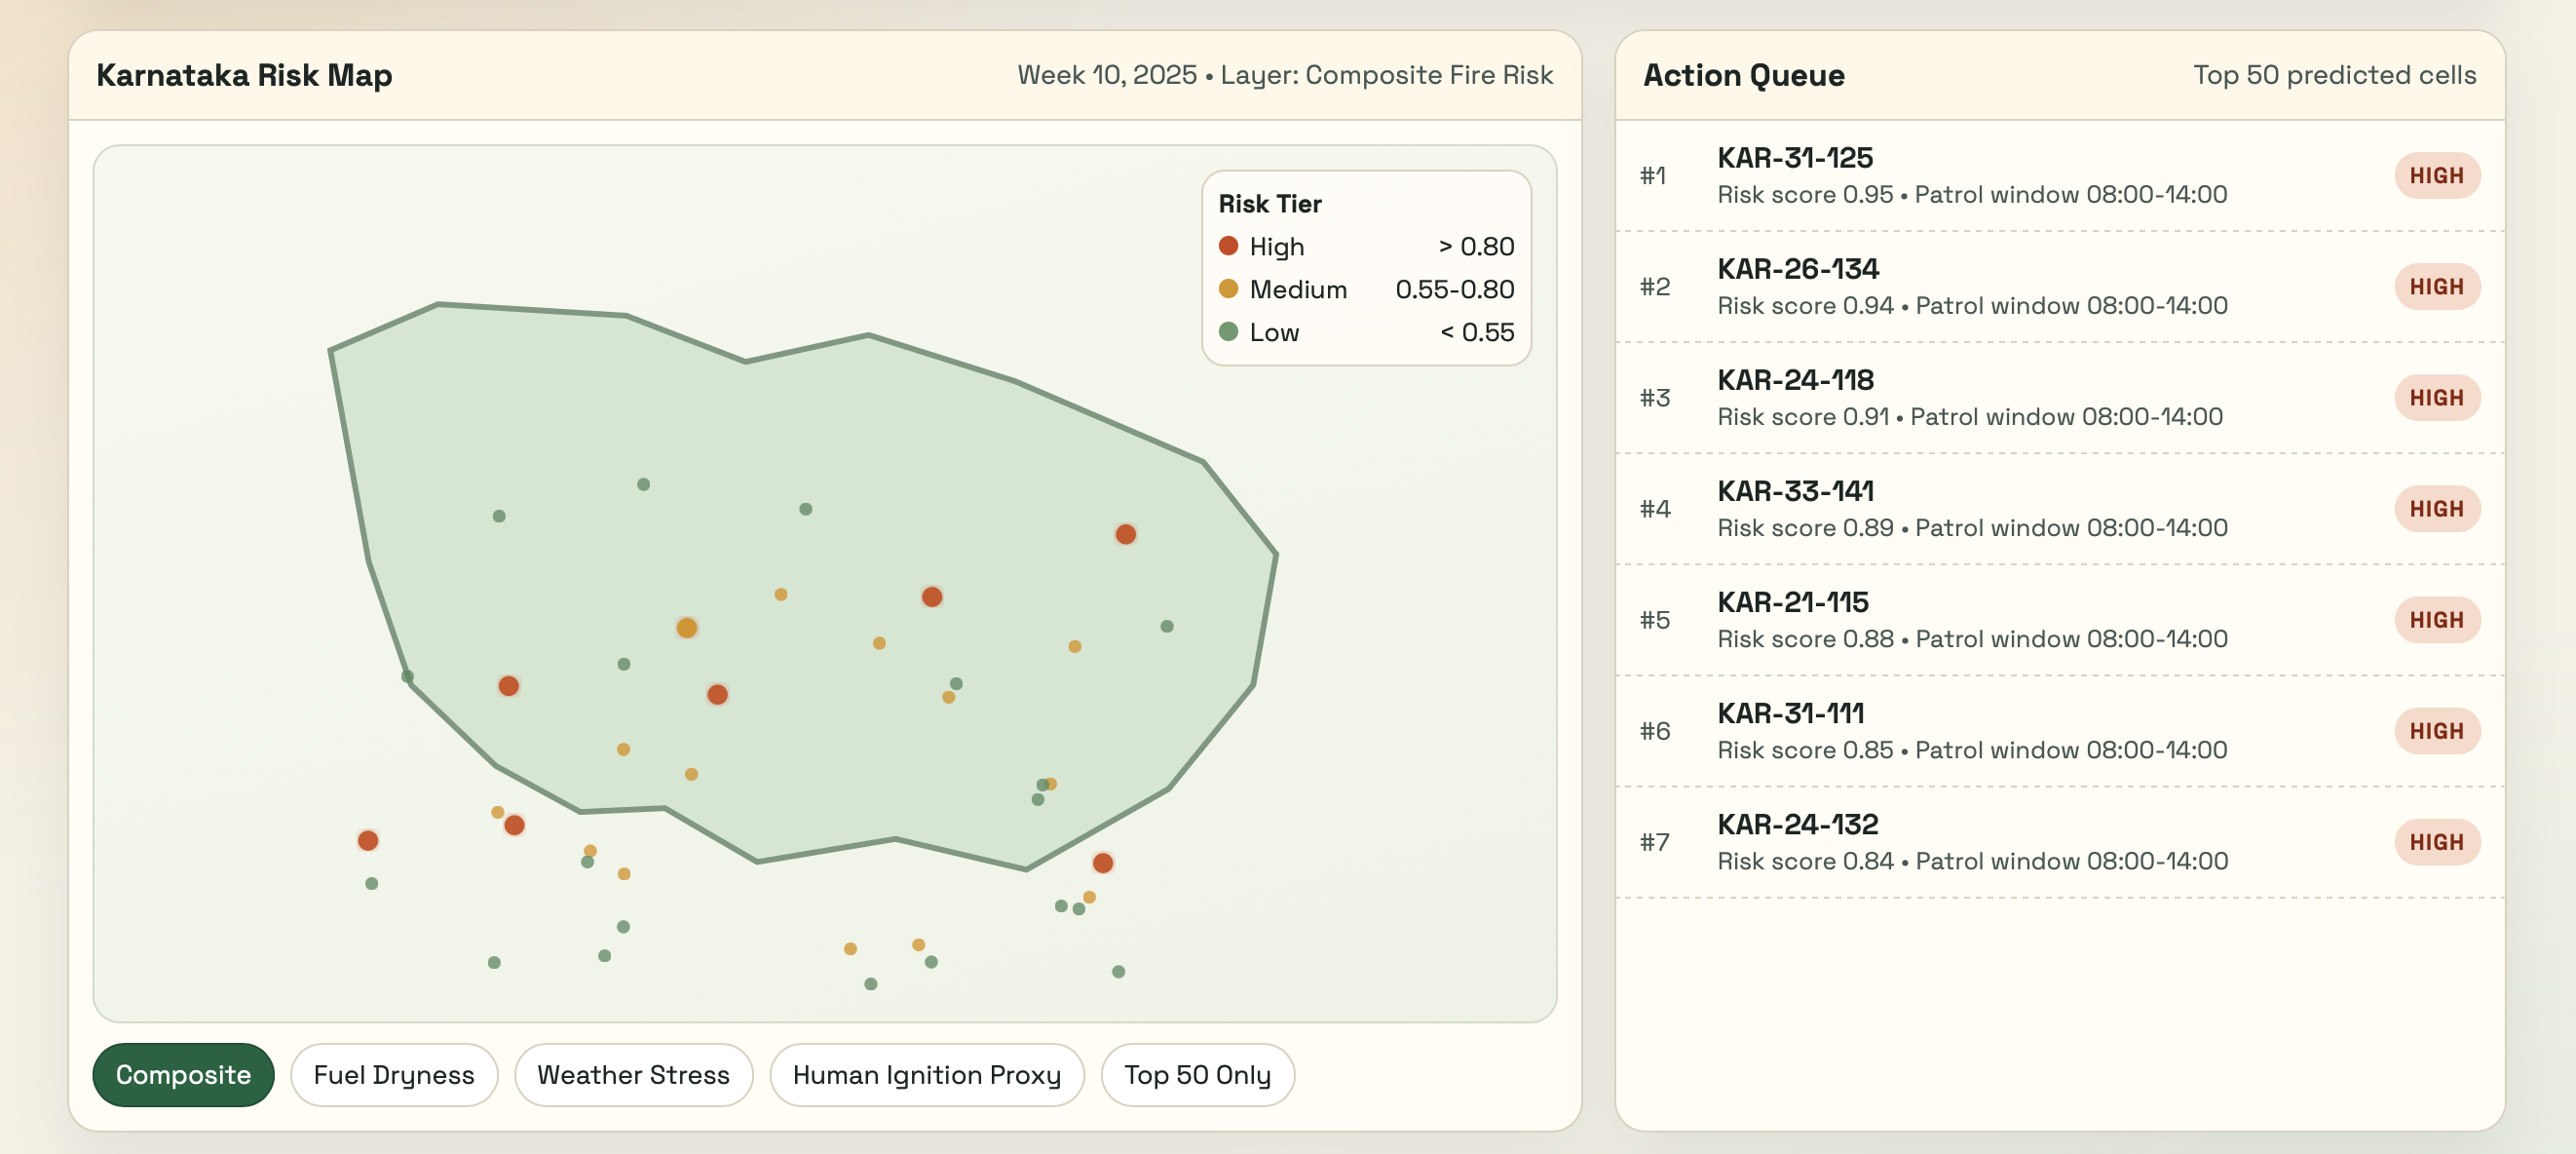The height and width of the screenshot is (1154, 2576).
Task: Switch to Fuel Dryness layer
Action: coord(393,1074)
